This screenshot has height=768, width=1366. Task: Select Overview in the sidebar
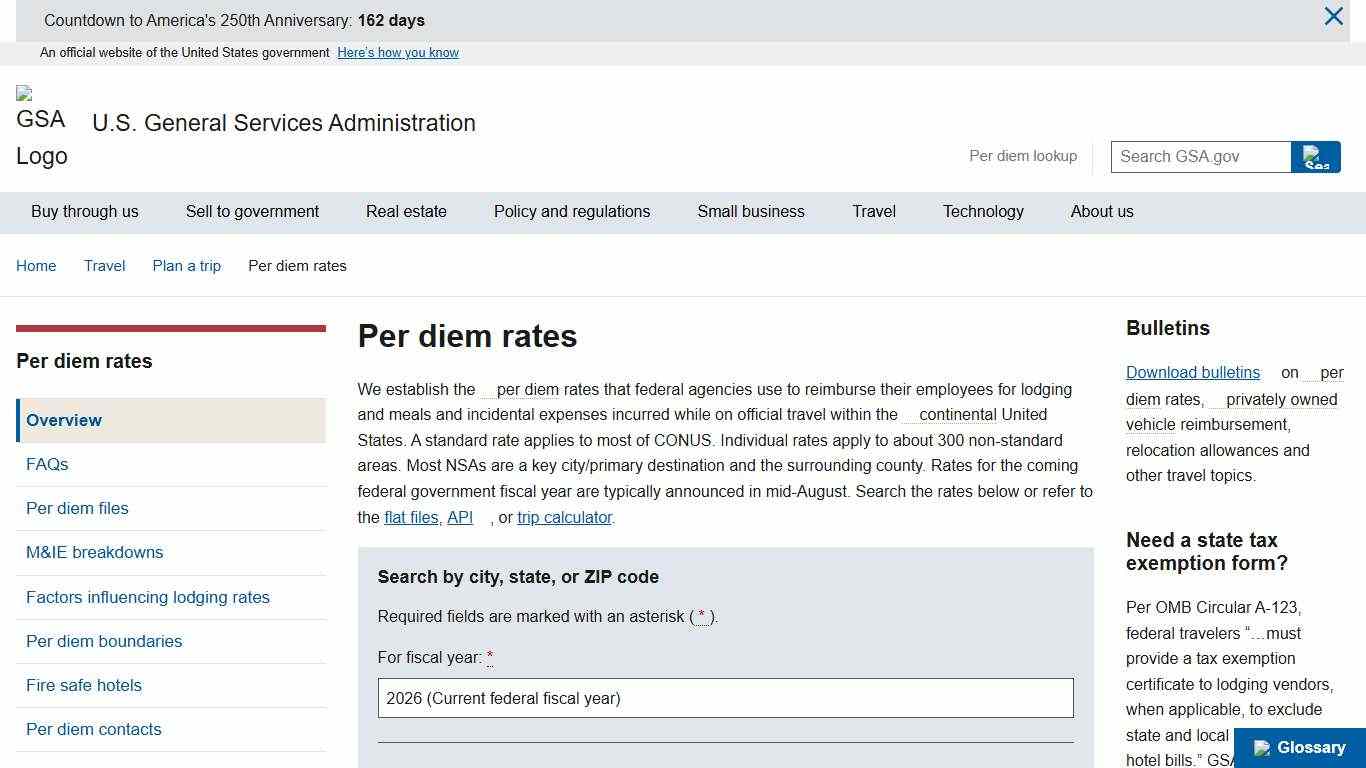pyautogui.click(x=64, y=420)
